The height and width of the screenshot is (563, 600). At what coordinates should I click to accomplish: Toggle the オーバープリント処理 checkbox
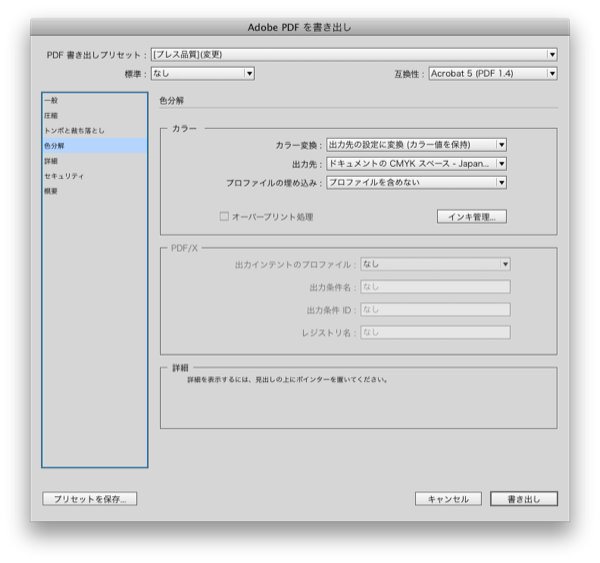coord(225,216)
